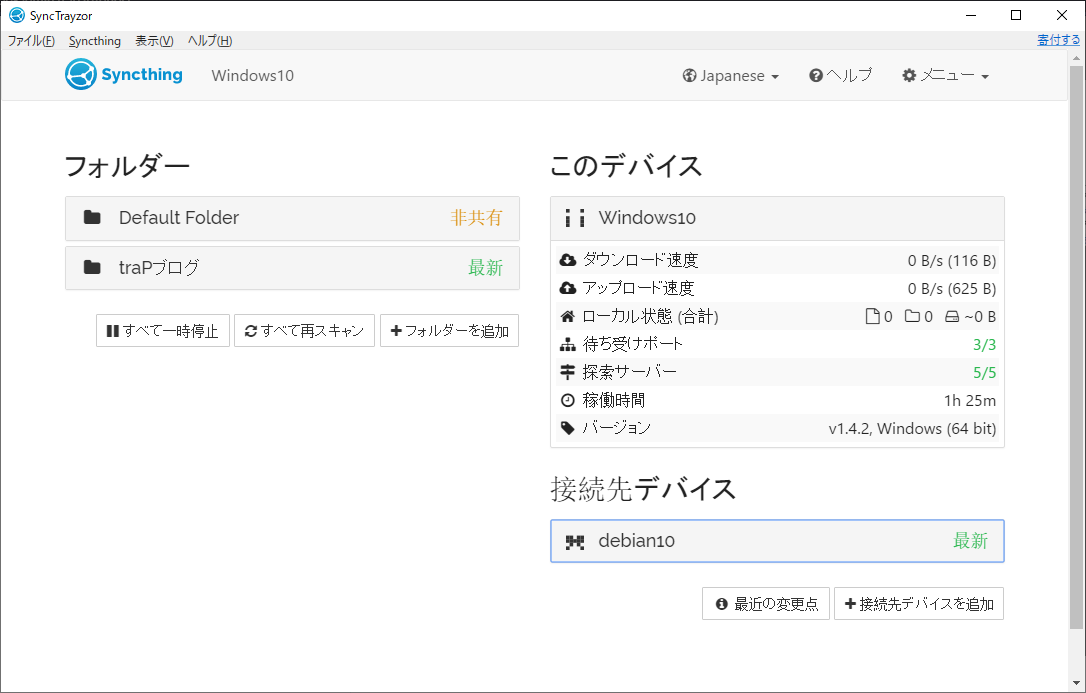Open the 表示(V) menu
The width and height of the screenshot is (1086, 693).
(x=154, y=41)
